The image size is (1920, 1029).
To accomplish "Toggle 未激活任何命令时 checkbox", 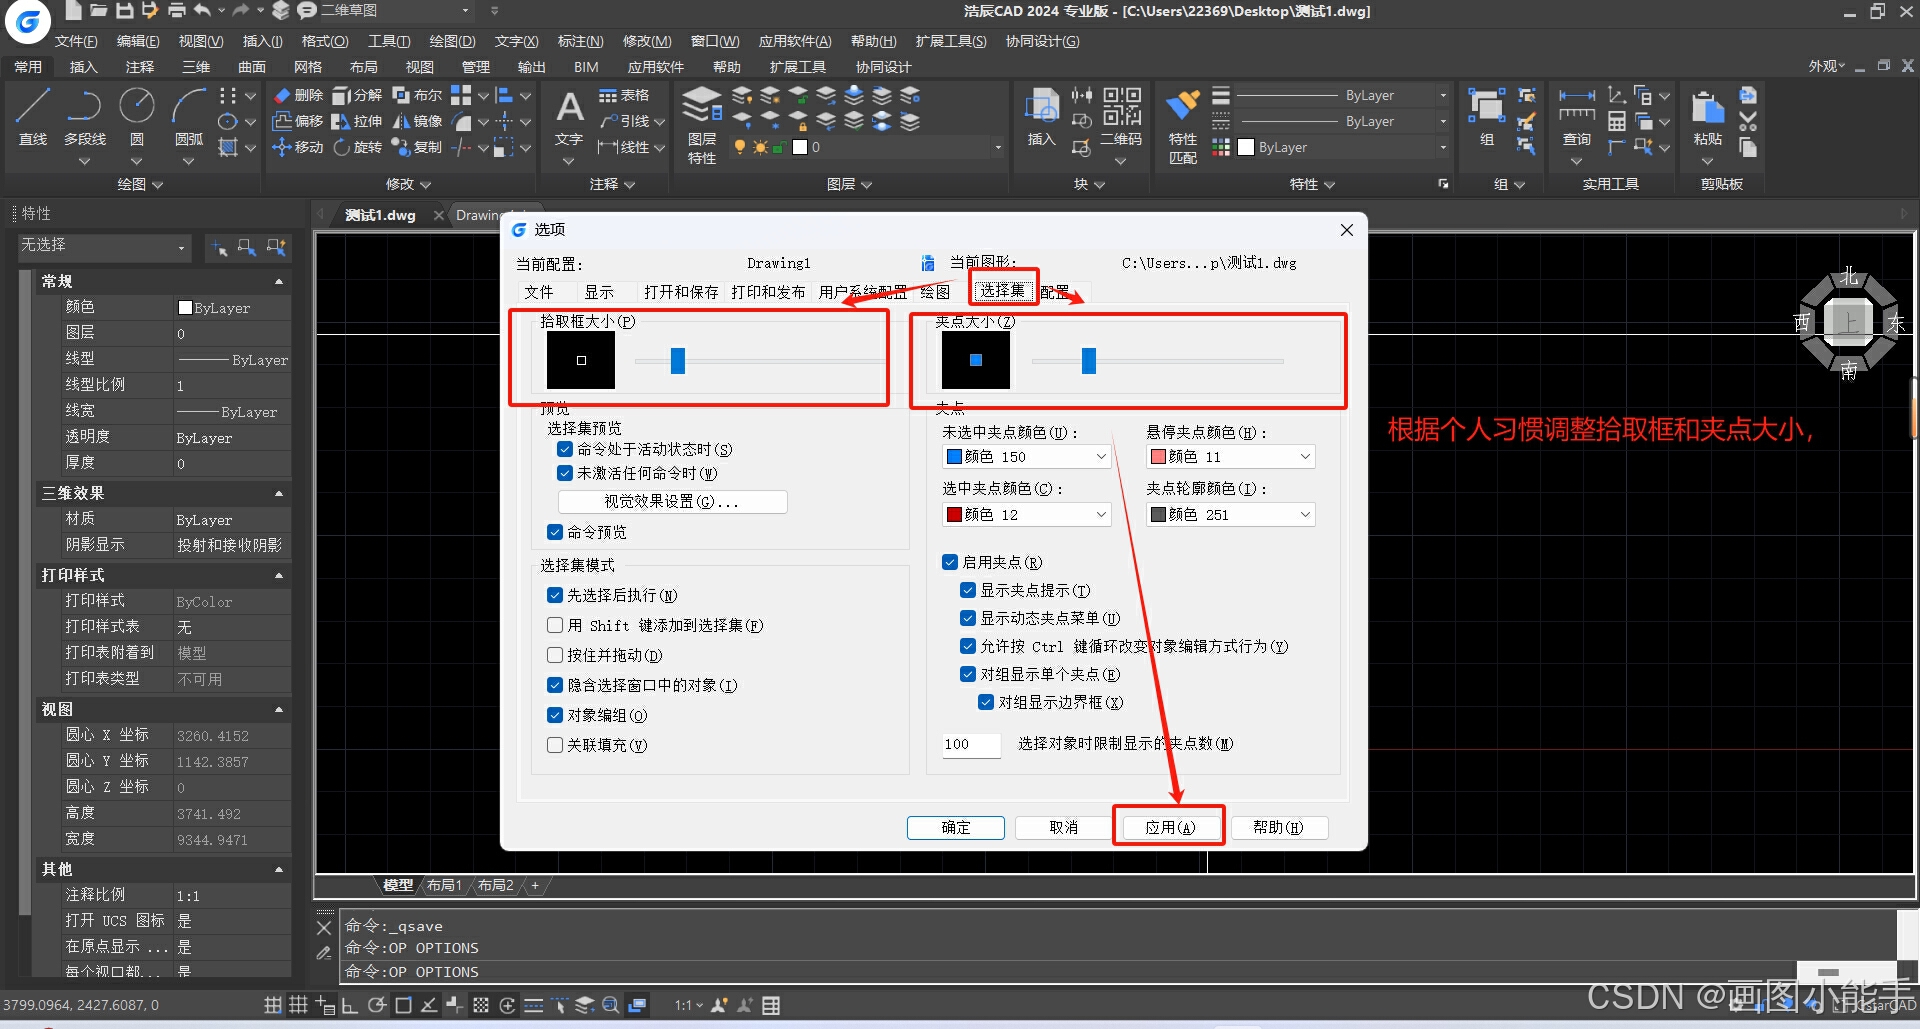I will (x=565, y=473).
